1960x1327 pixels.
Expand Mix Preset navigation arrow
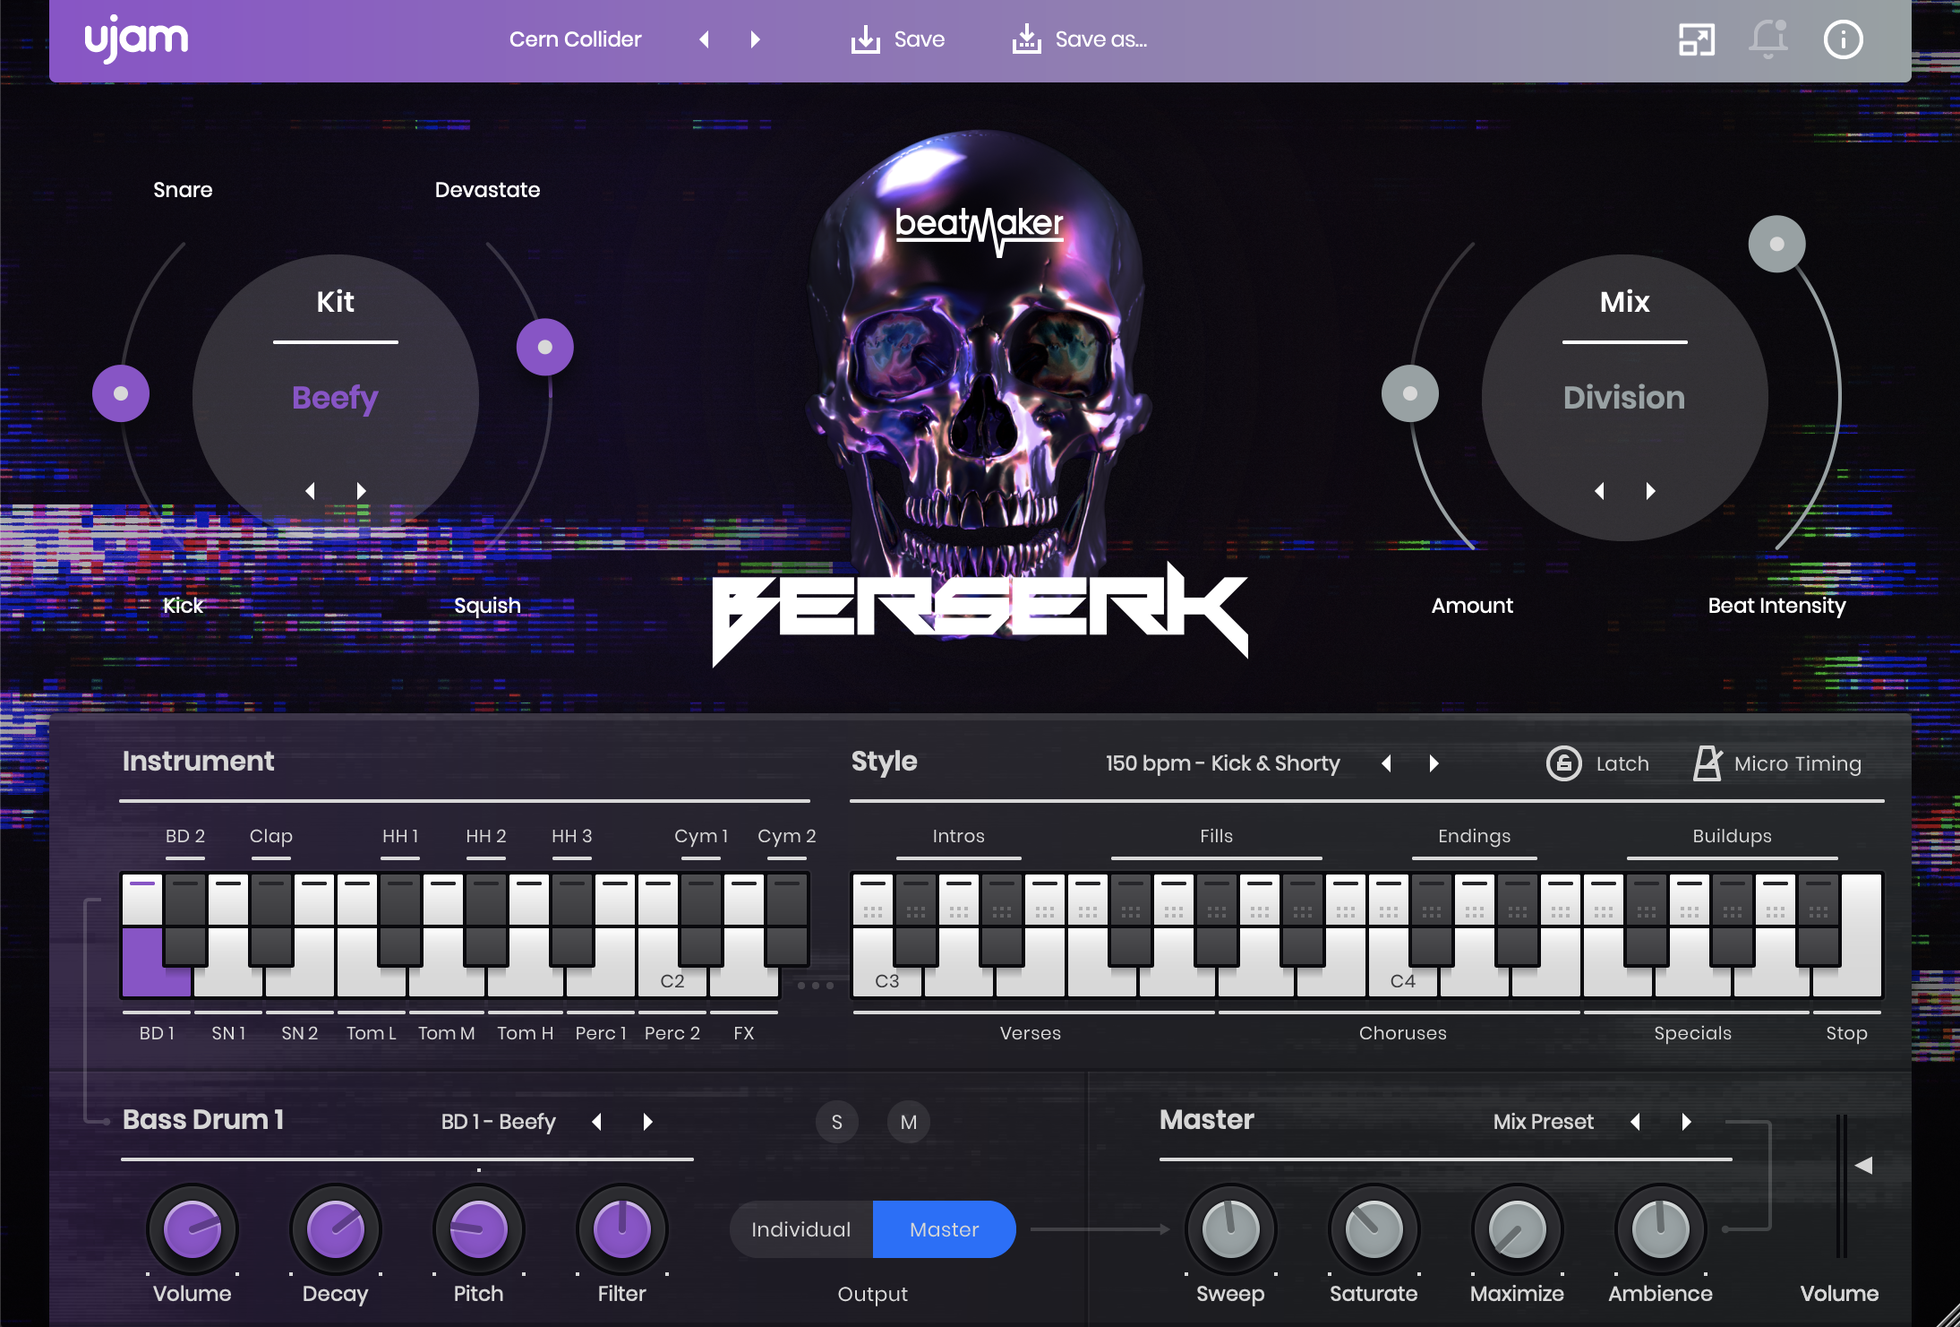[1686, 1120]
